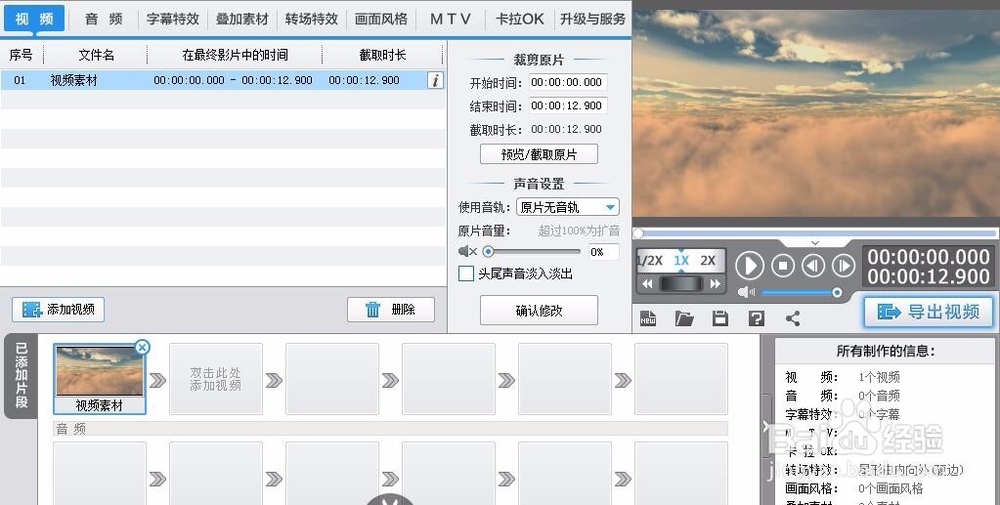Select row 01 视频素材 in list

coord(223,80)
